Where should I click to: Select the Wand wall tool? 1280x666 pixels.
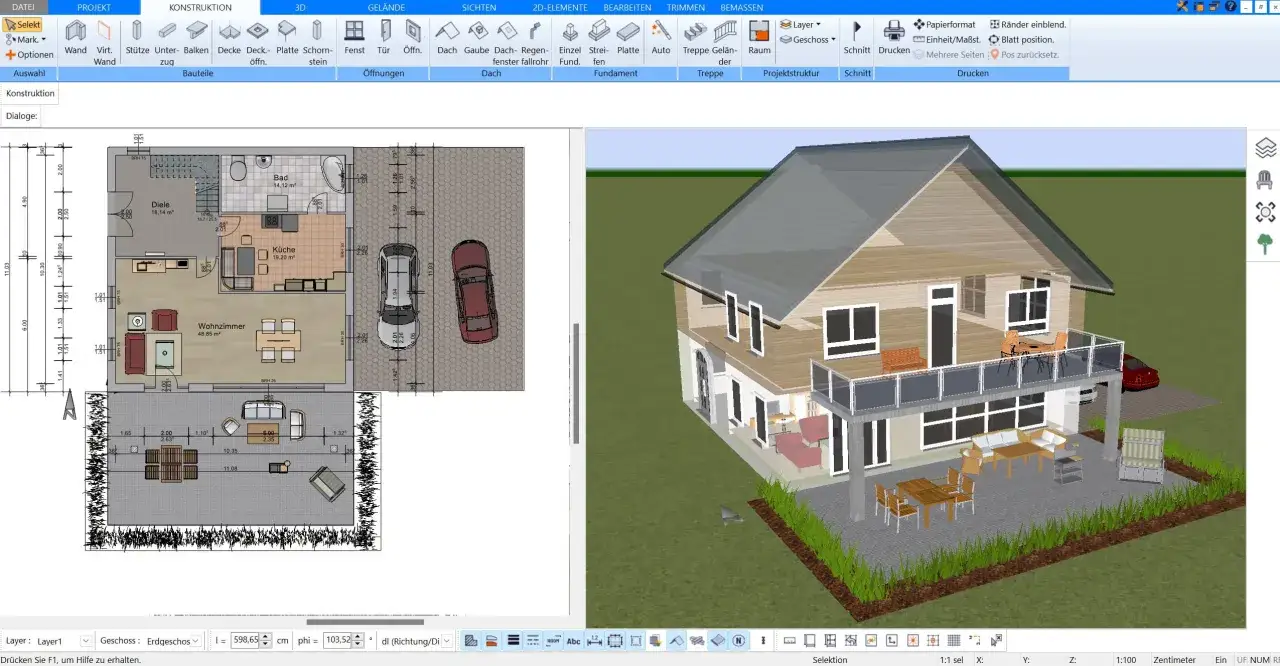pos(75,38)
